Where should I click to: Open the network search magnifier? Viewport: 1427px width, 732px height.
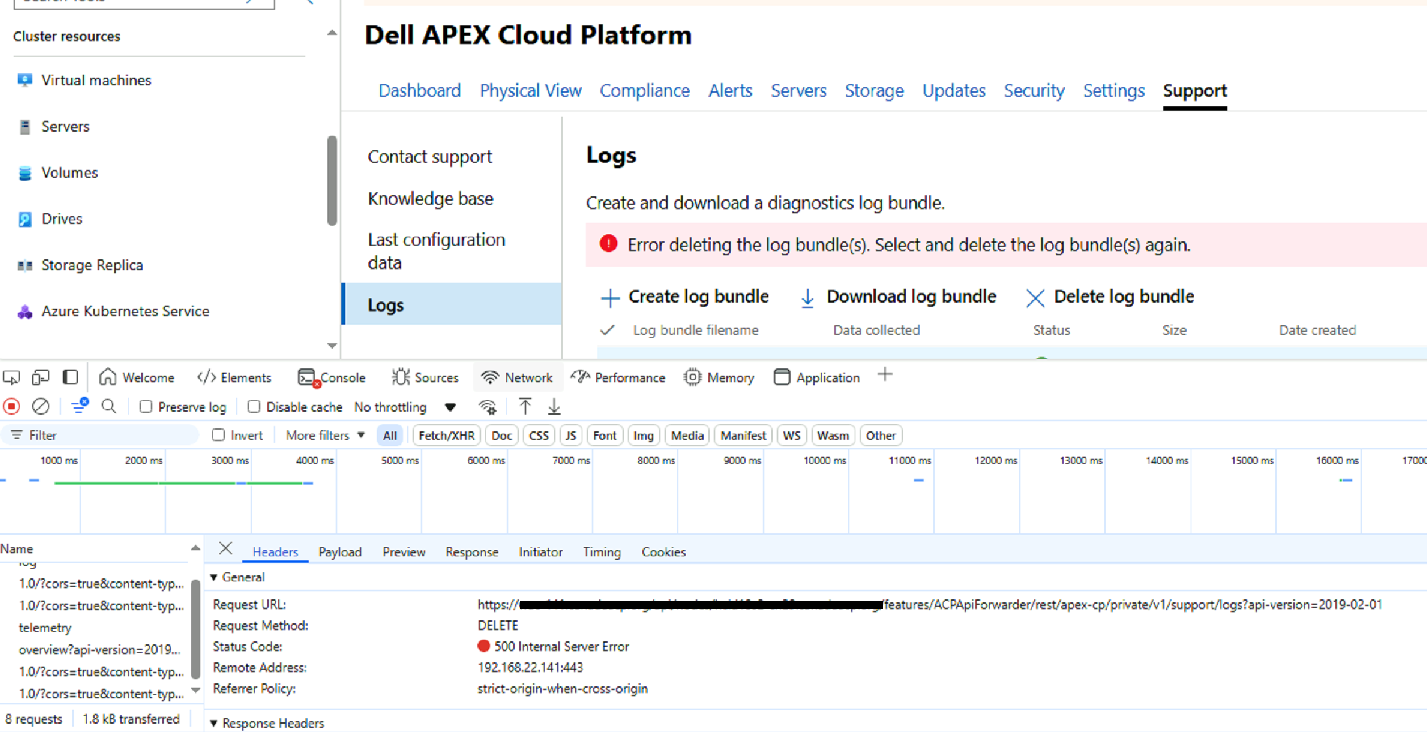pos(109,407)
